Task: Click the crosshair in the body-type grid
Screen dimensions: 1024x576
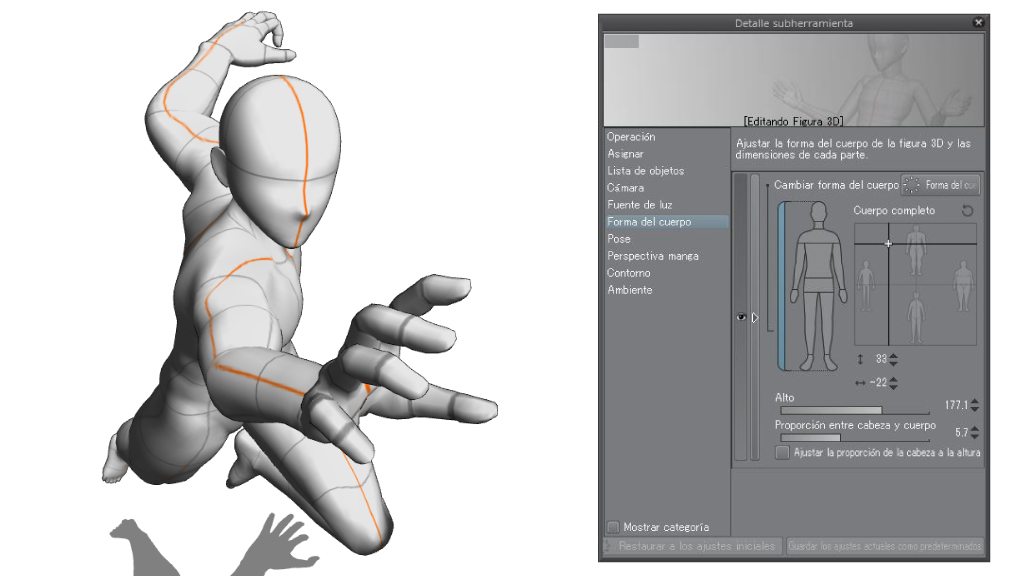Action: tap(888, 244)
